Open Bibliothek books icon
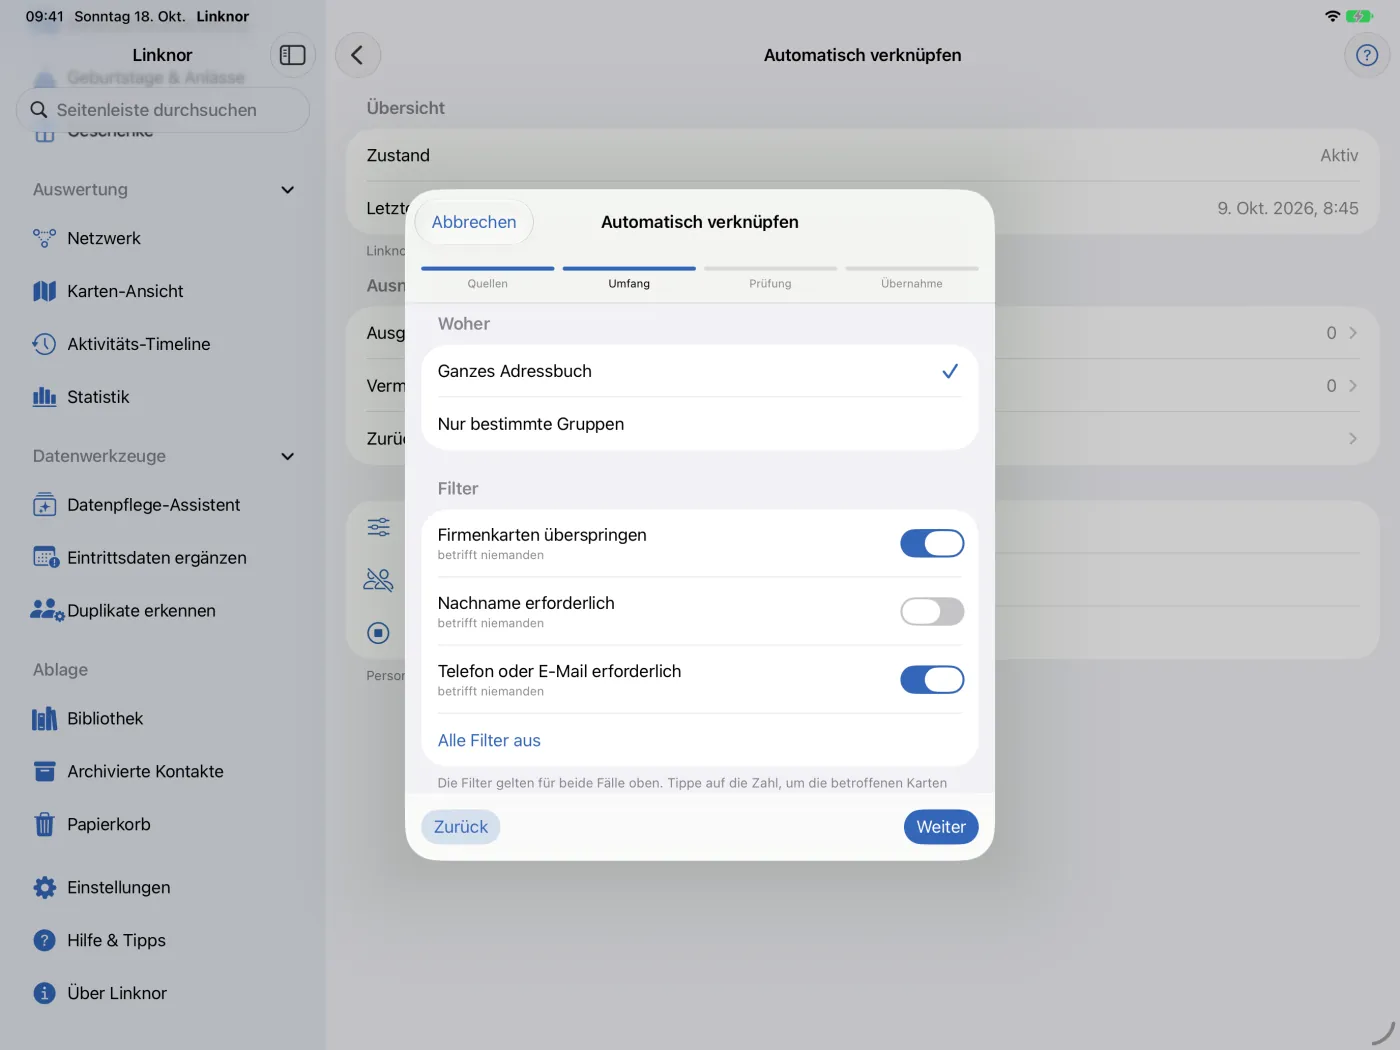Image resolution: width=1400 pixels, height=1050 pixels. point(44,719)
